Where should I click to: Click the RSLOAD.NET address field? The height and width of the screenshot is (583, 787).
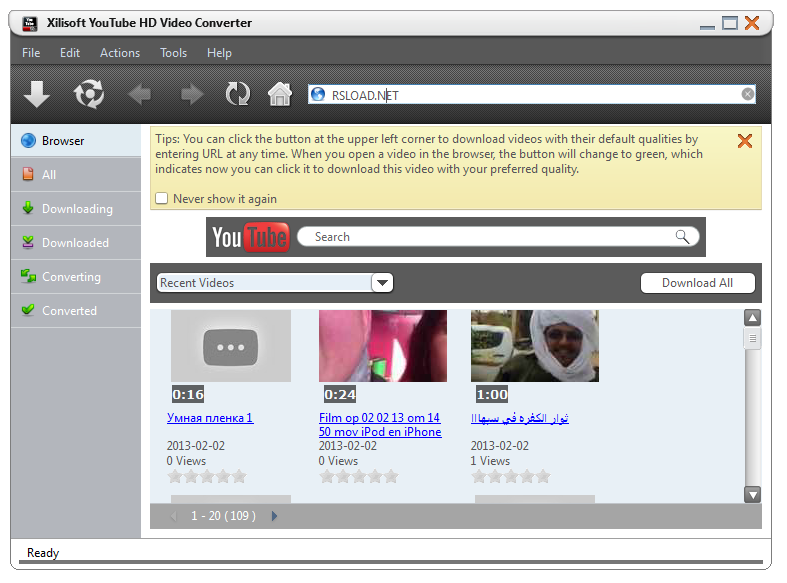532,94
